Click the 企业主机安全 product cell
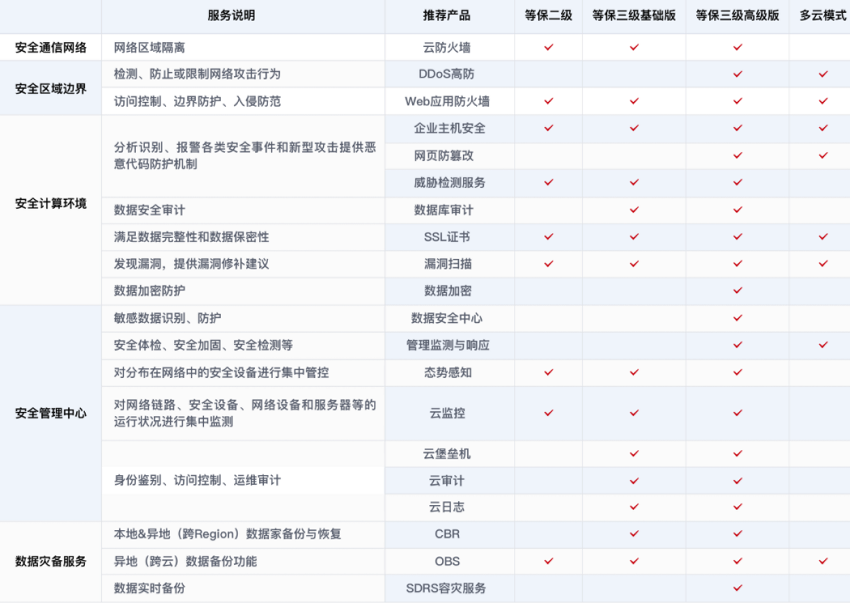The width and height of the screenshot is (850, 603). click(449, 129)
